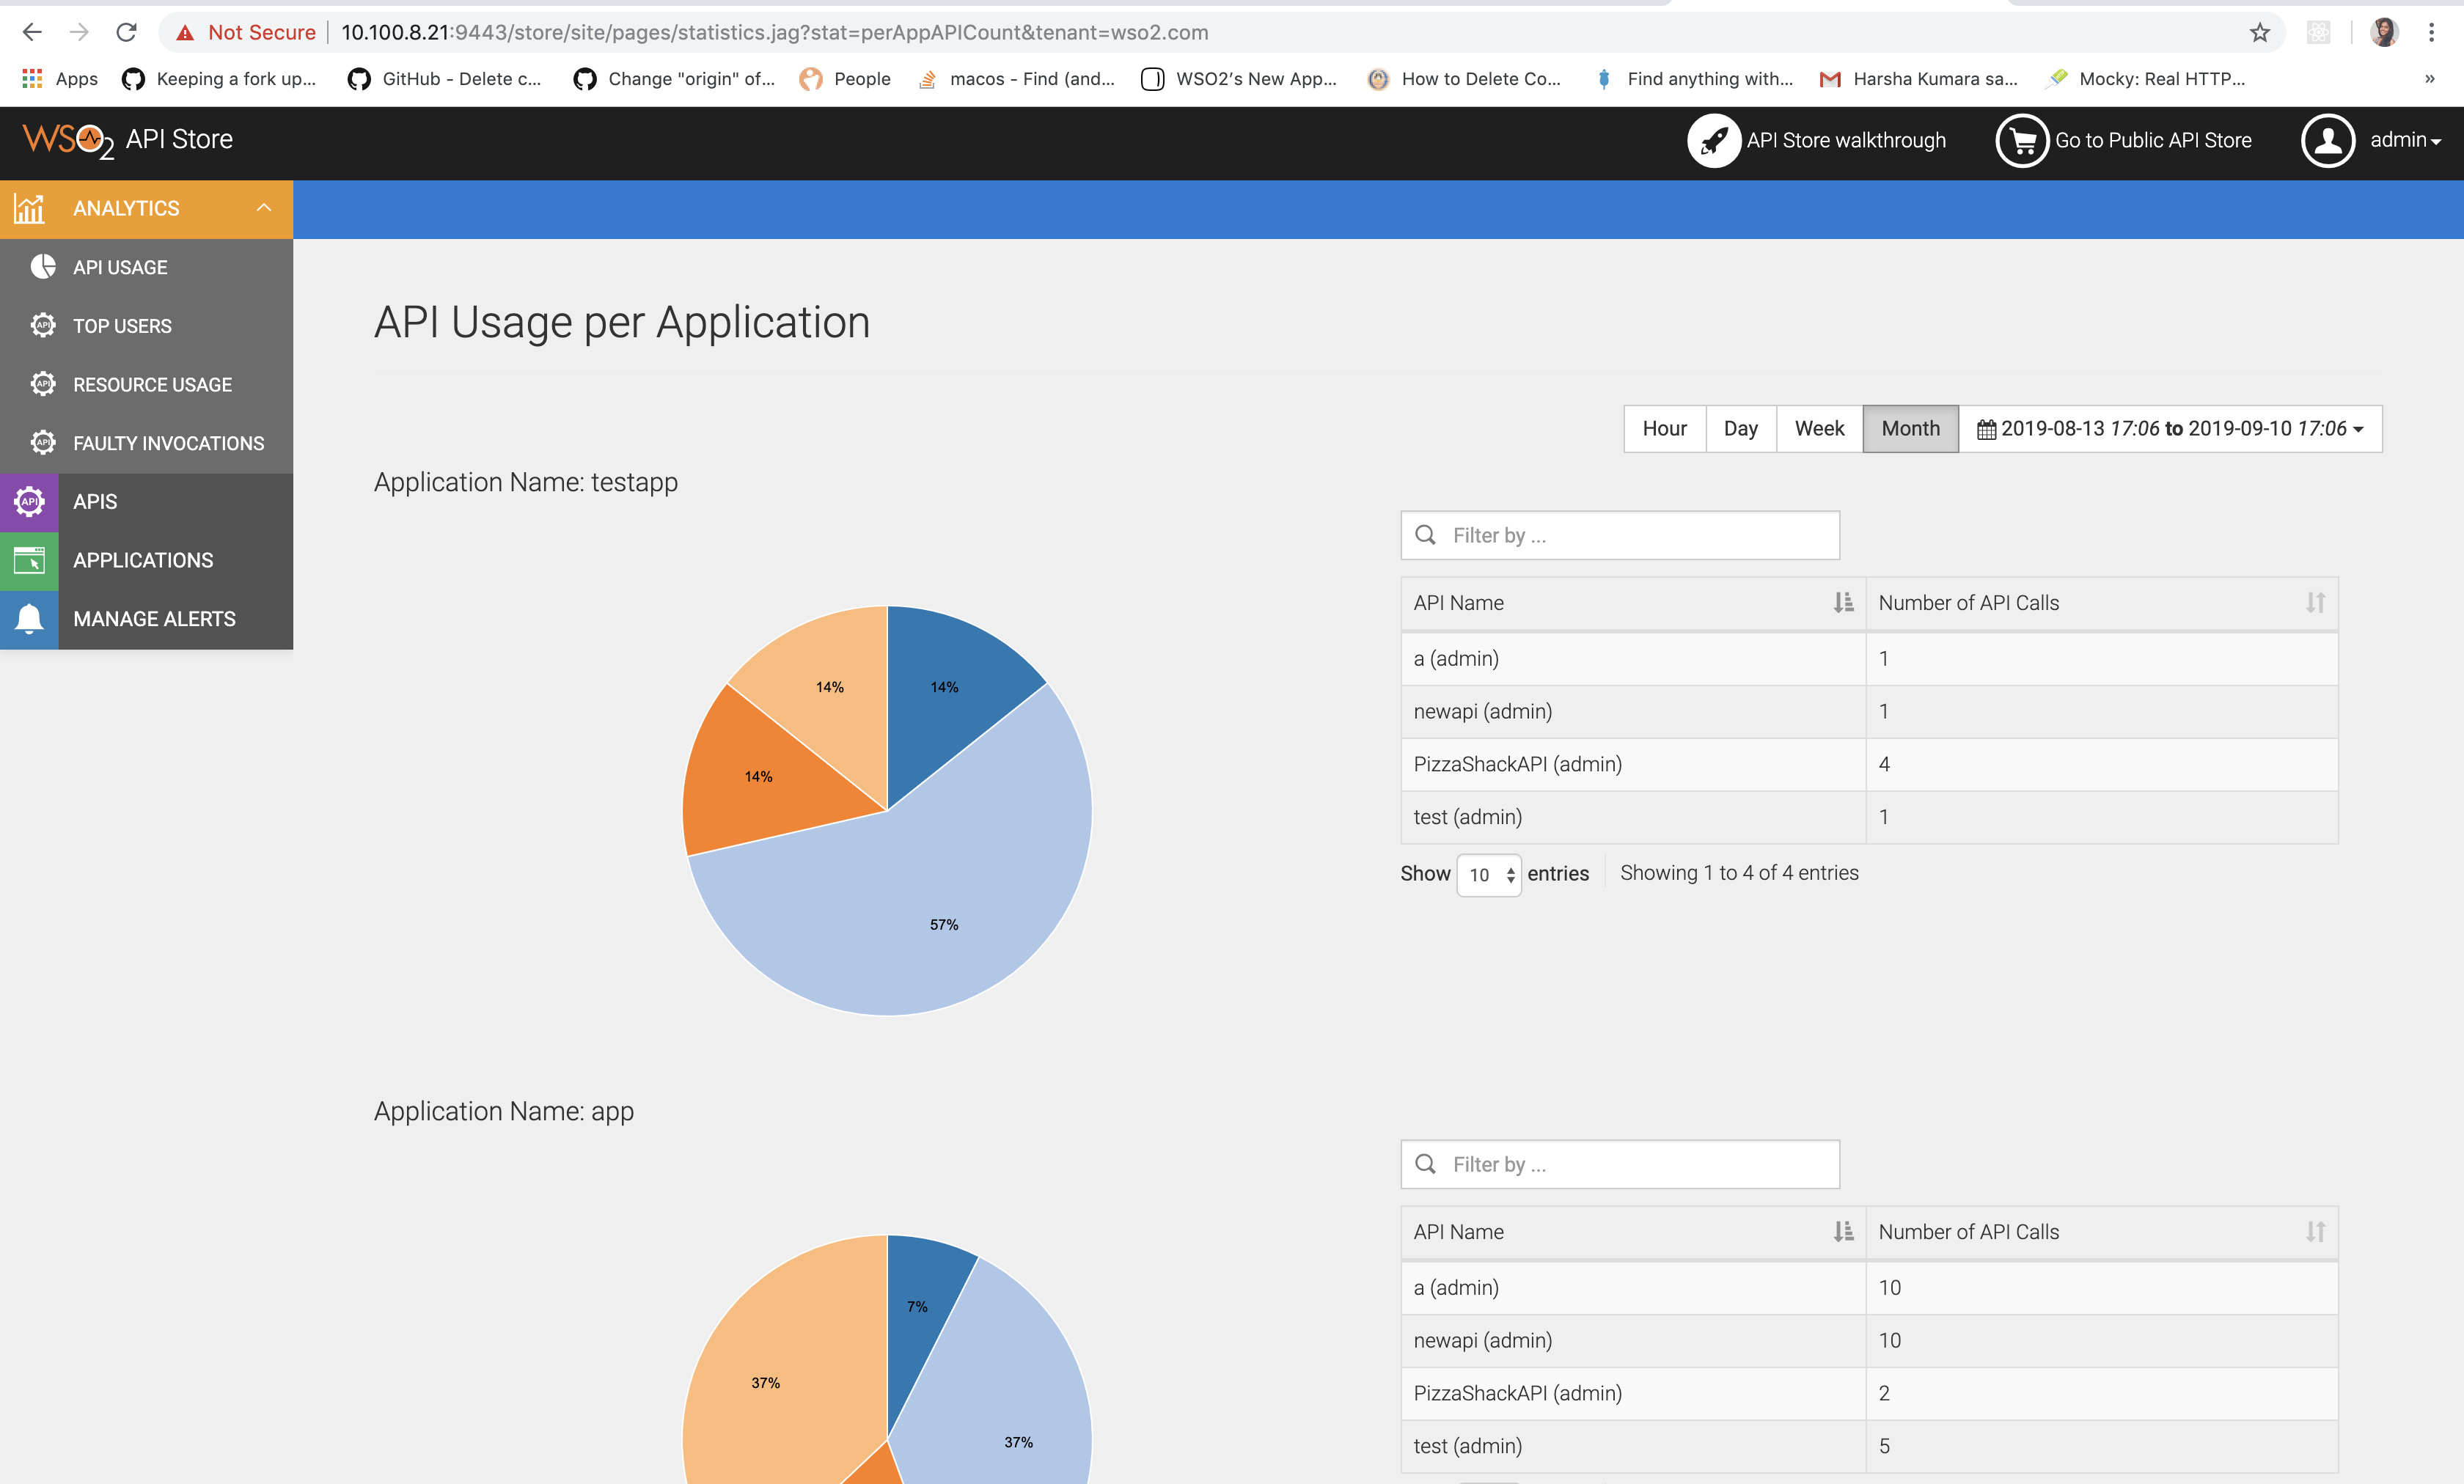The width and height of the screenshot is (2464, 1484).
Task: Open the admin account dropdown
Action: [2405, 140]
